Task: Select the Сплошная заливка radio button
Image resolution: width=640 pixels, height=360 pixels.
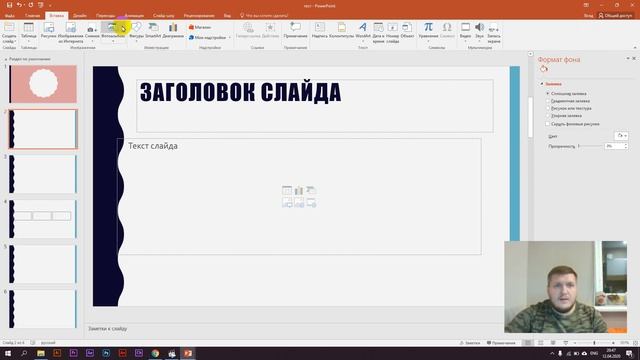Action: (x=548, y=93)
